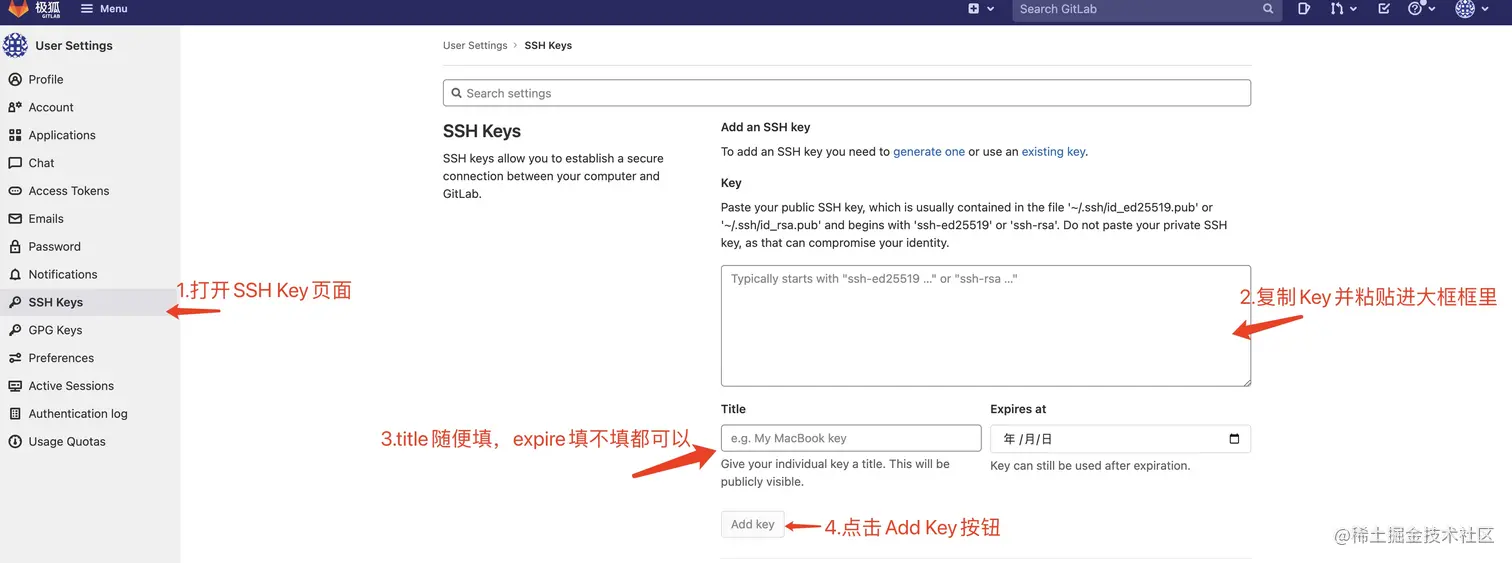Image resolution: width=1512 pixels, height=563 pixels.
Task: Expand the create new dropdown arrow
Action: (991, 8)
